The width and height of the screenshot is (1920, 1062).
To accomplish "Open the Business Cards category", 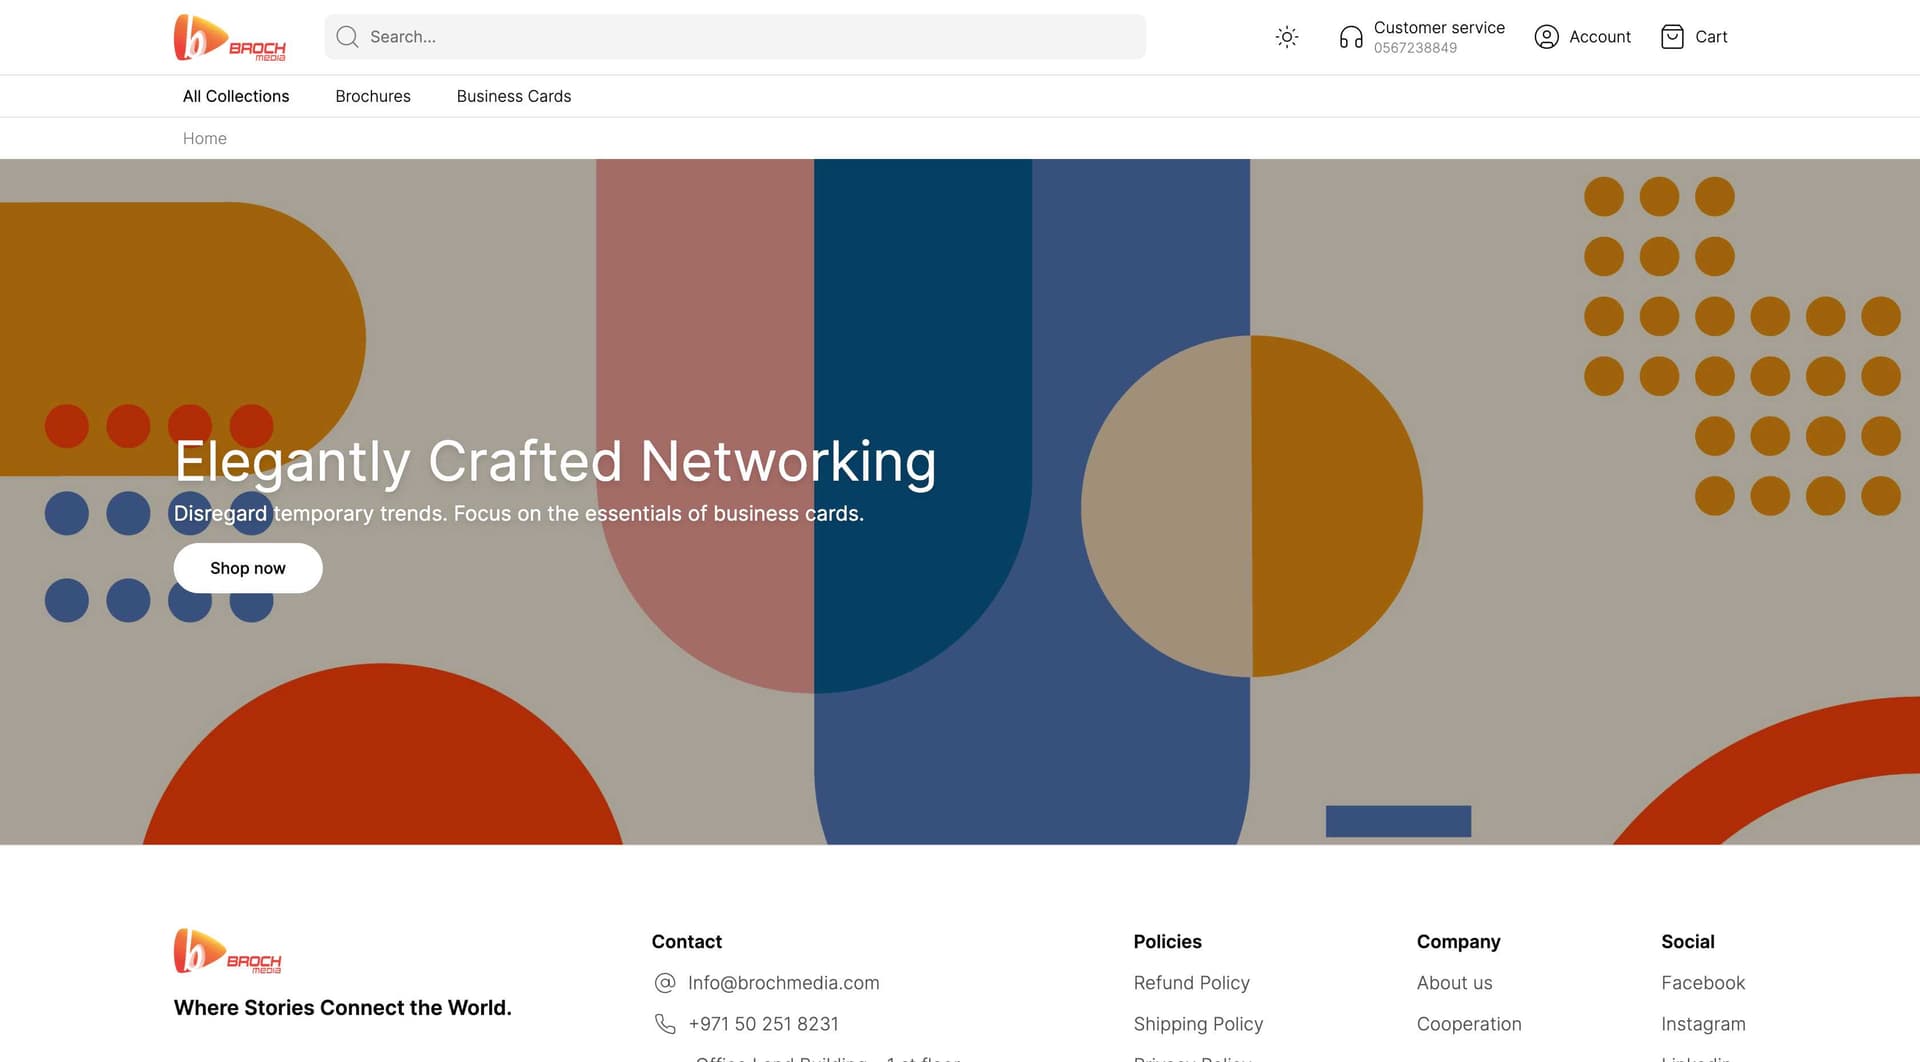I will [x=513, y=96].
